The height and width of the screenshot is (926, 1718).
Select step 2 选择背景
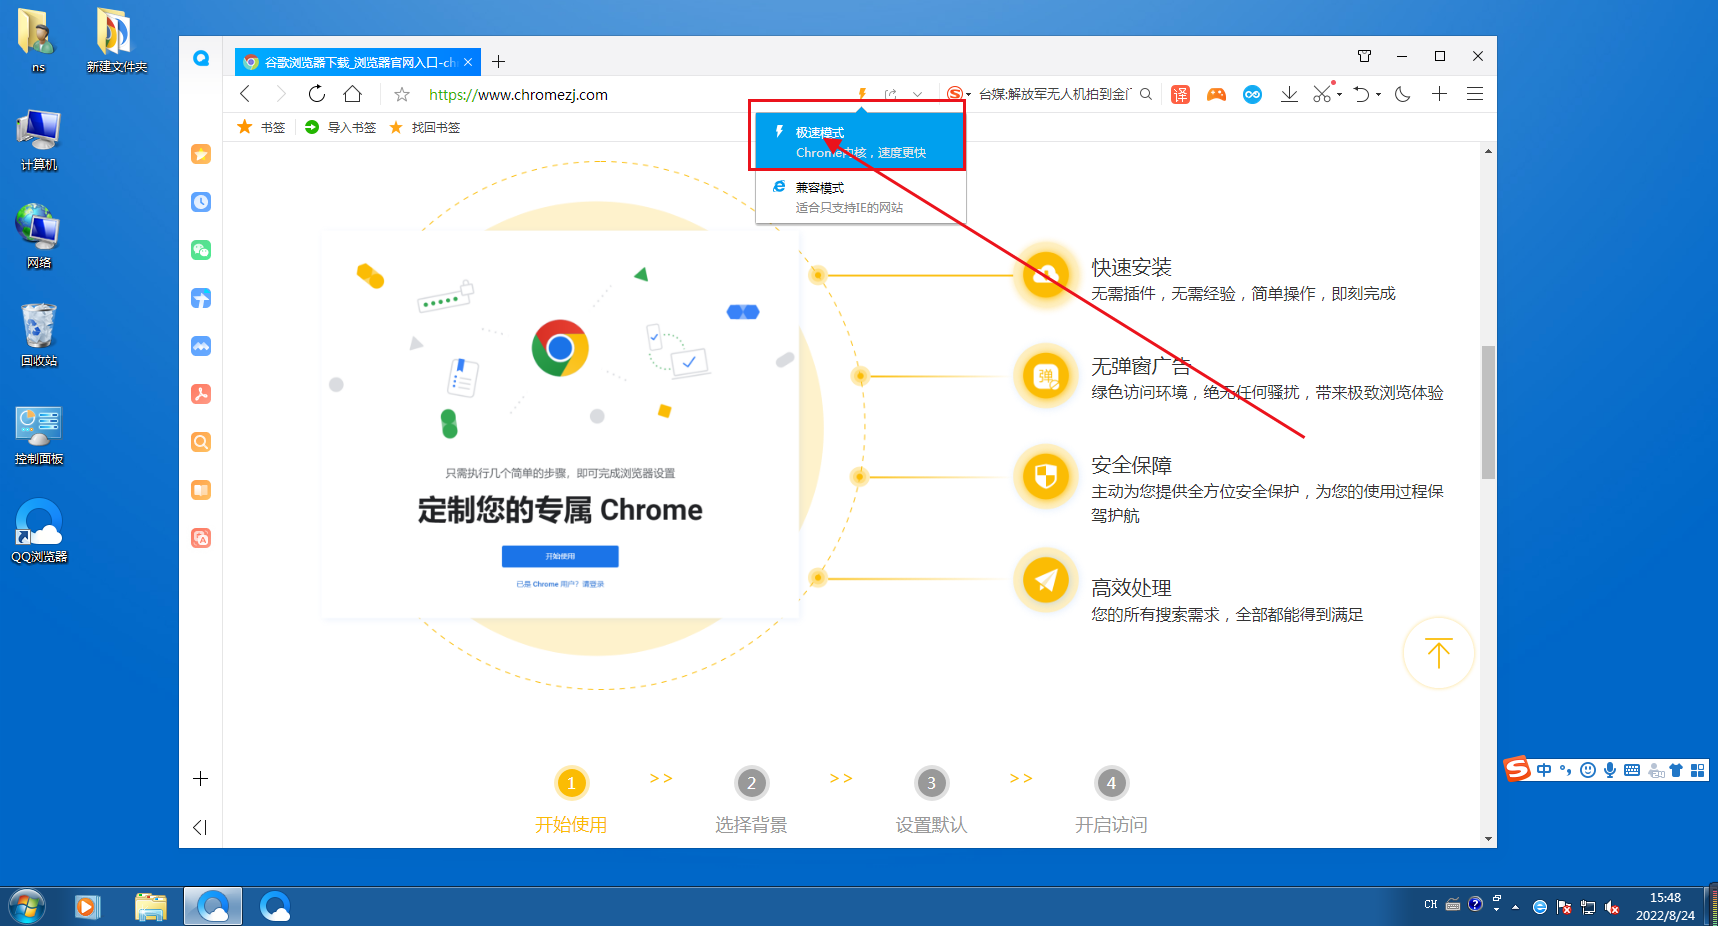pyautogui.click(x=751, y=800)
